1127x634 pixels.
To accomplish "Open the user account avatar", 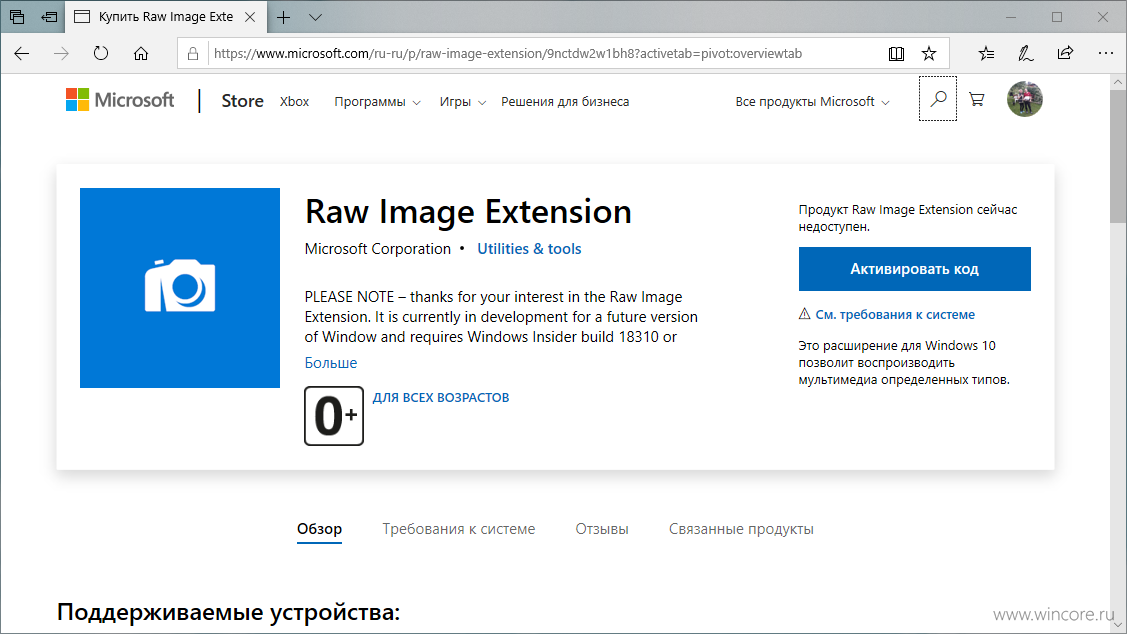I will (1025, 99).
